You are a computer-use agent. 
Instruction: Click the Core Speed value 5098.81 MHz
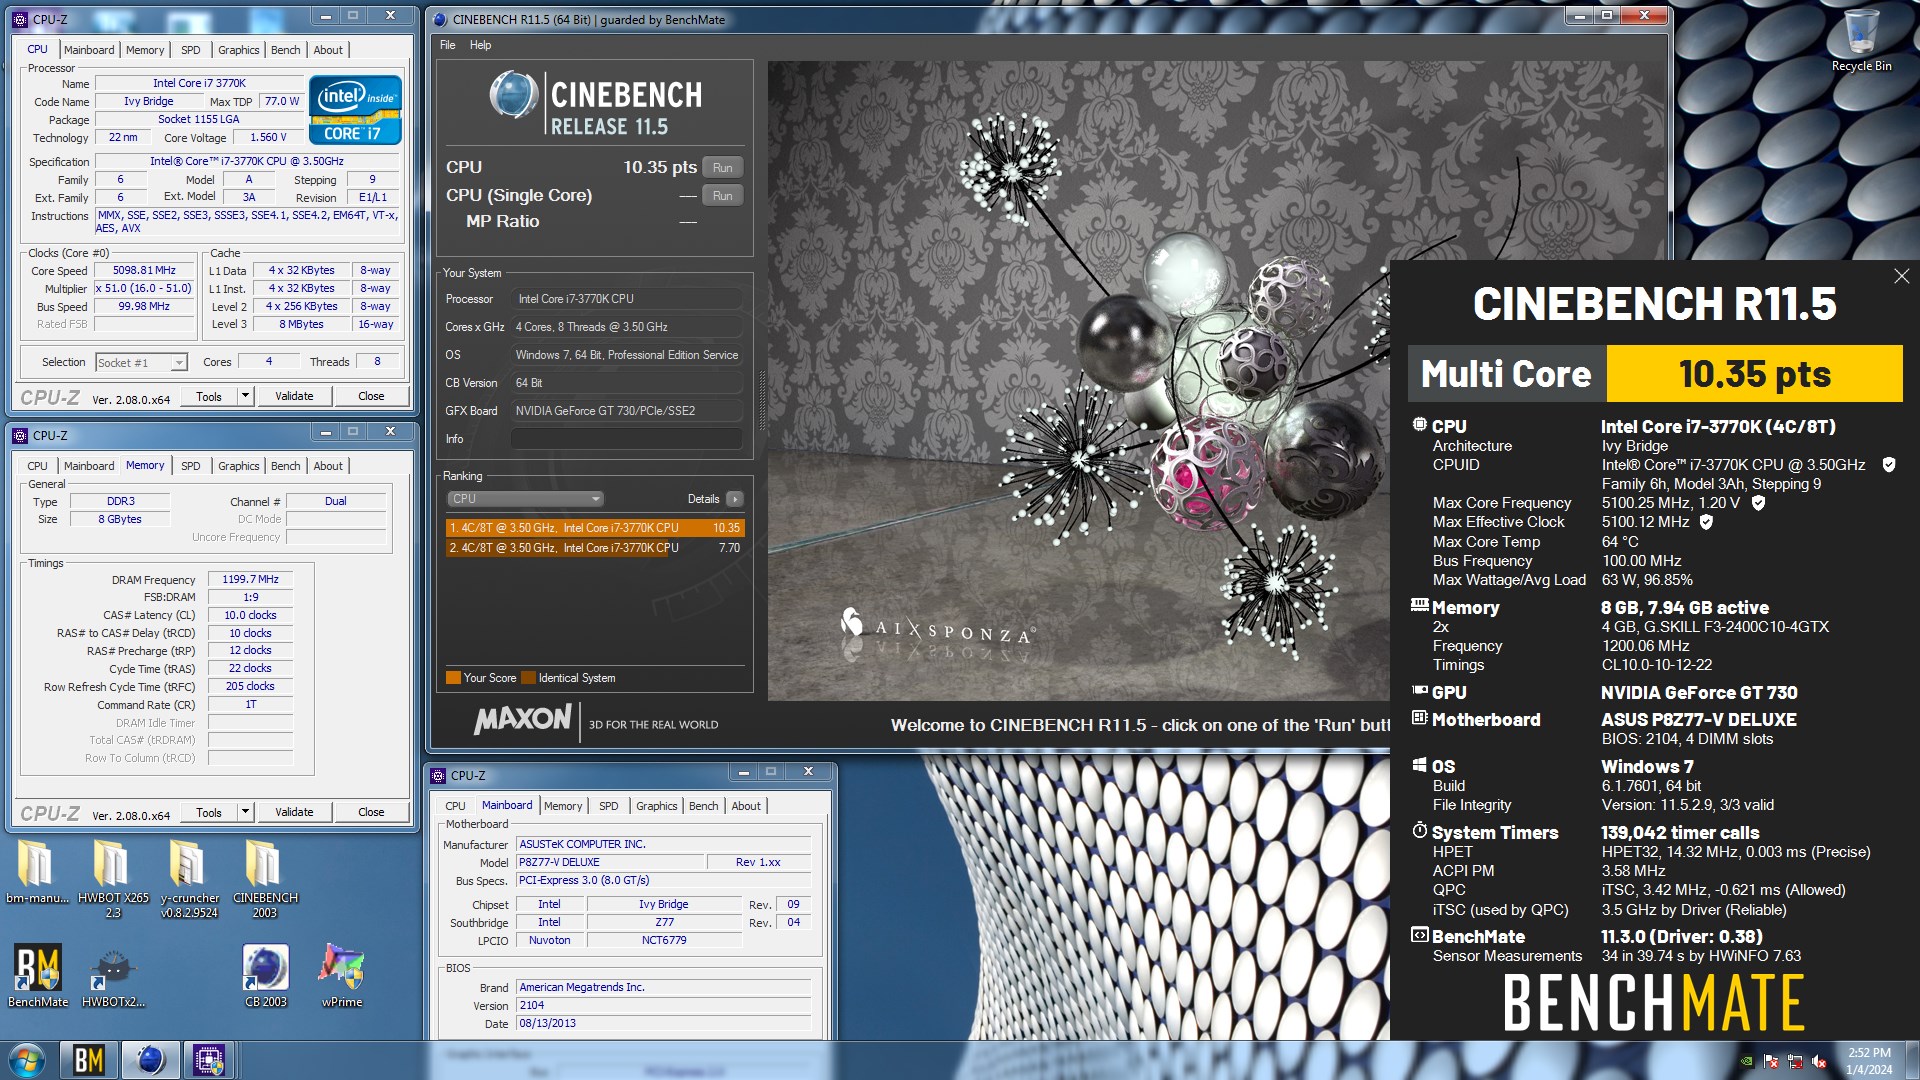pos(144,271)
